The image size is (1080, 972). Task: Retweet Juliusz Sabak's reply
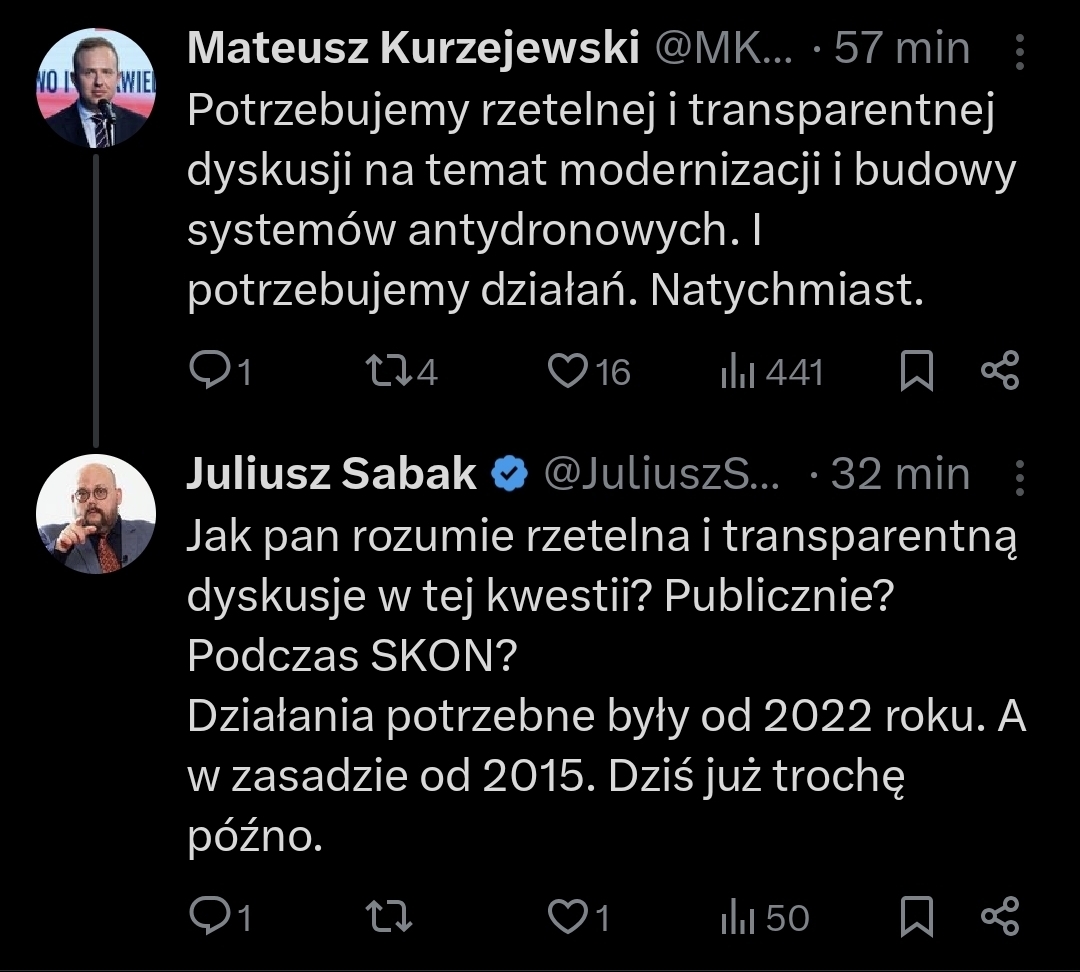[386, 917]
